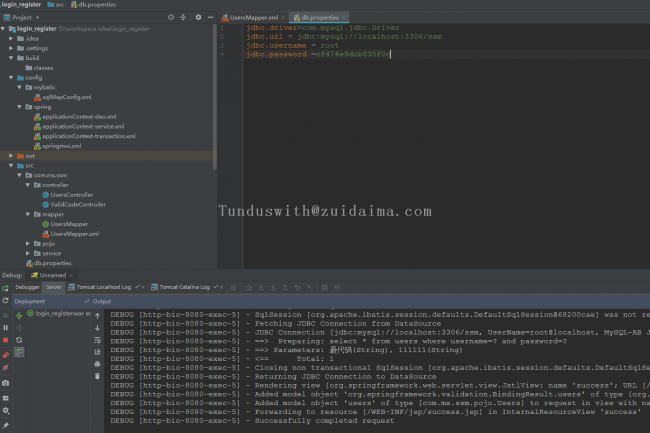The height and width of the screenshot is (433, 650).
Task: Select sqlMapConfig.xml file in tree
Action: pyautogui.click(x=66, y=97)
